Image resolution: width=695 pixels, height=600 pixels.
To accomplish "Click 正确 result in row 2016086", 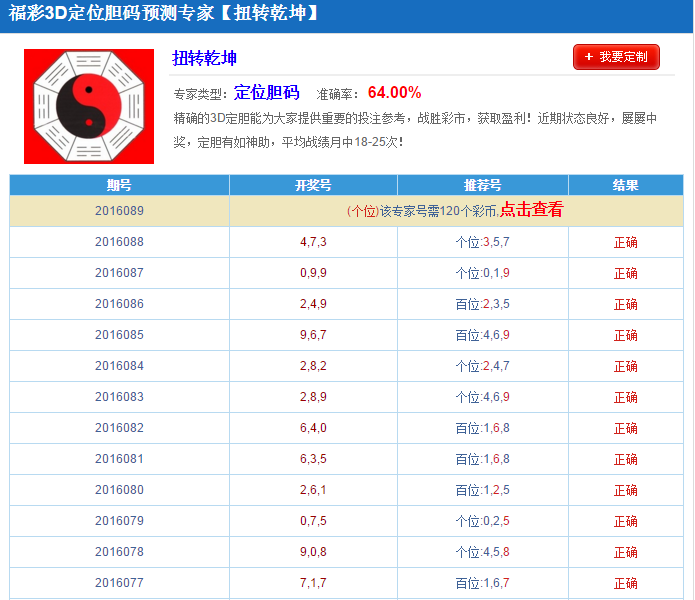I will tap(625, 304).
